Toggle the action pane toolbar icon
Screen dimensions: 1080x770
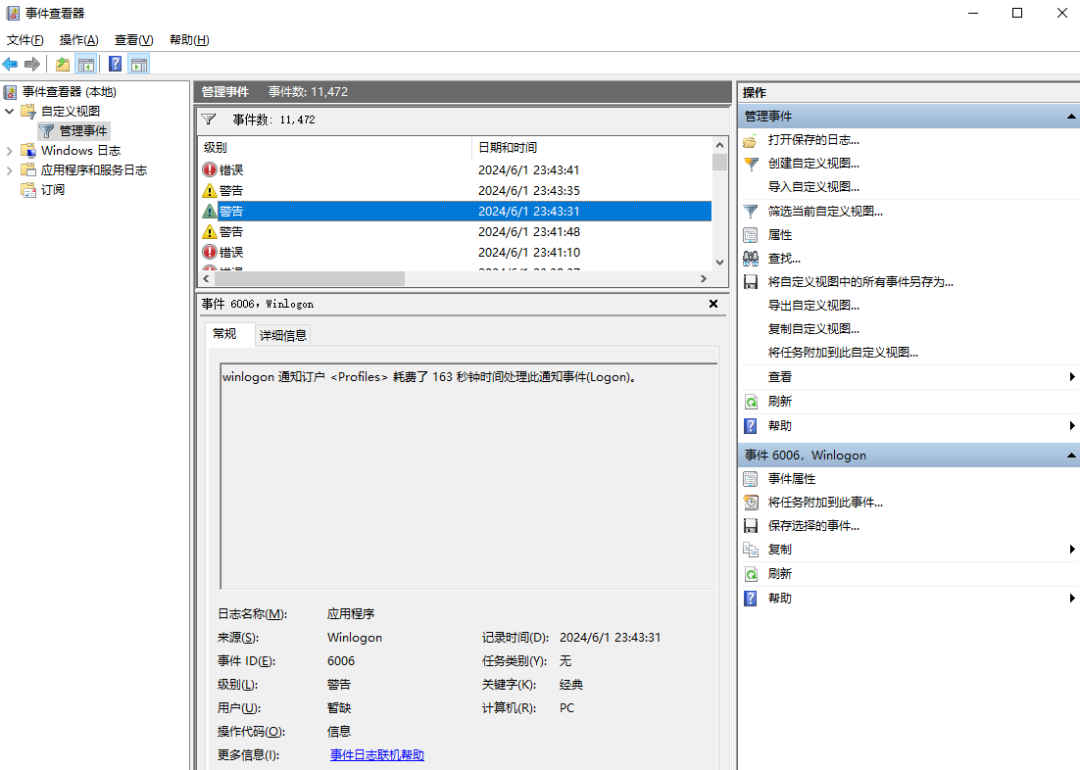pos(139,65)
